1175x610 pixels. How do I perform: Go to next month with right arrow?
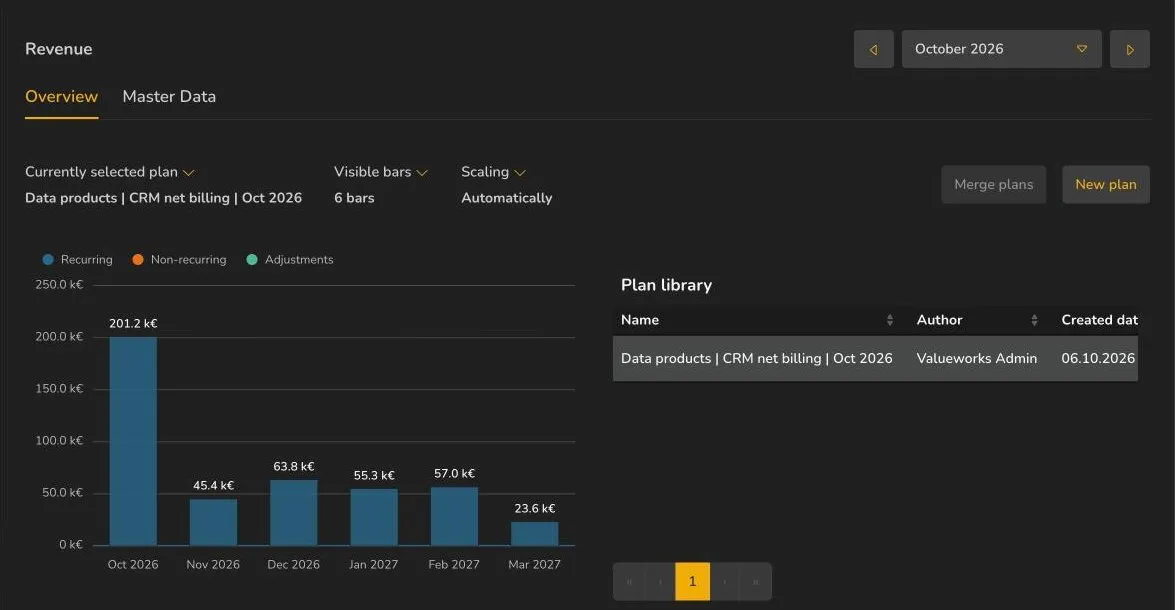(1130, 49)
